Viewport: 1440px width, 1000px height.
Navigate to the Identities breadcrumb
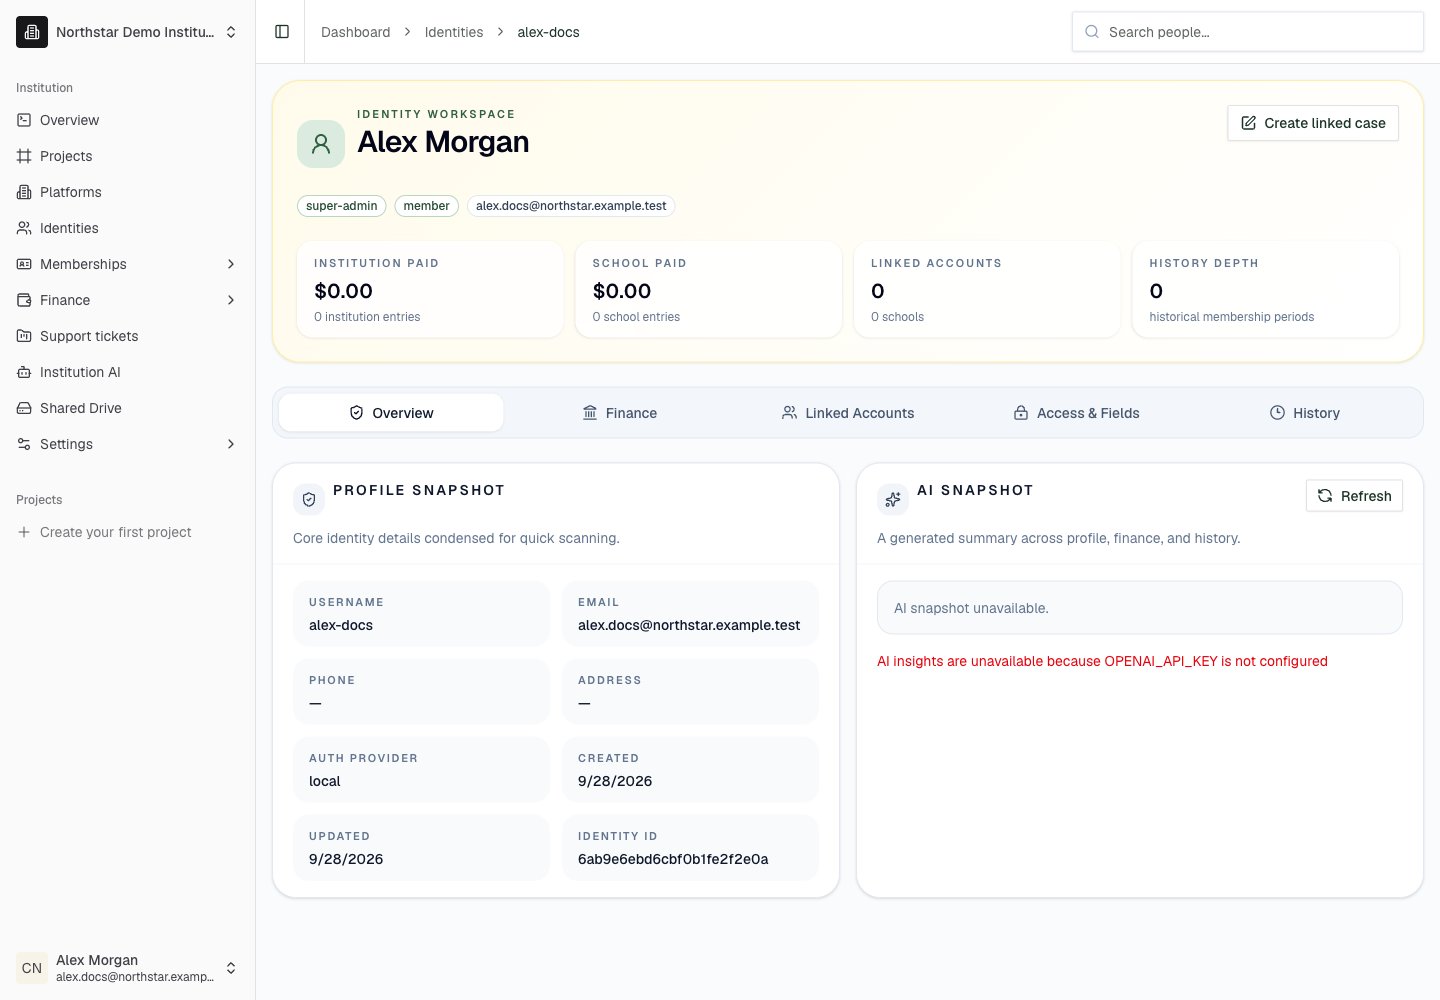[x=454, y=32]
